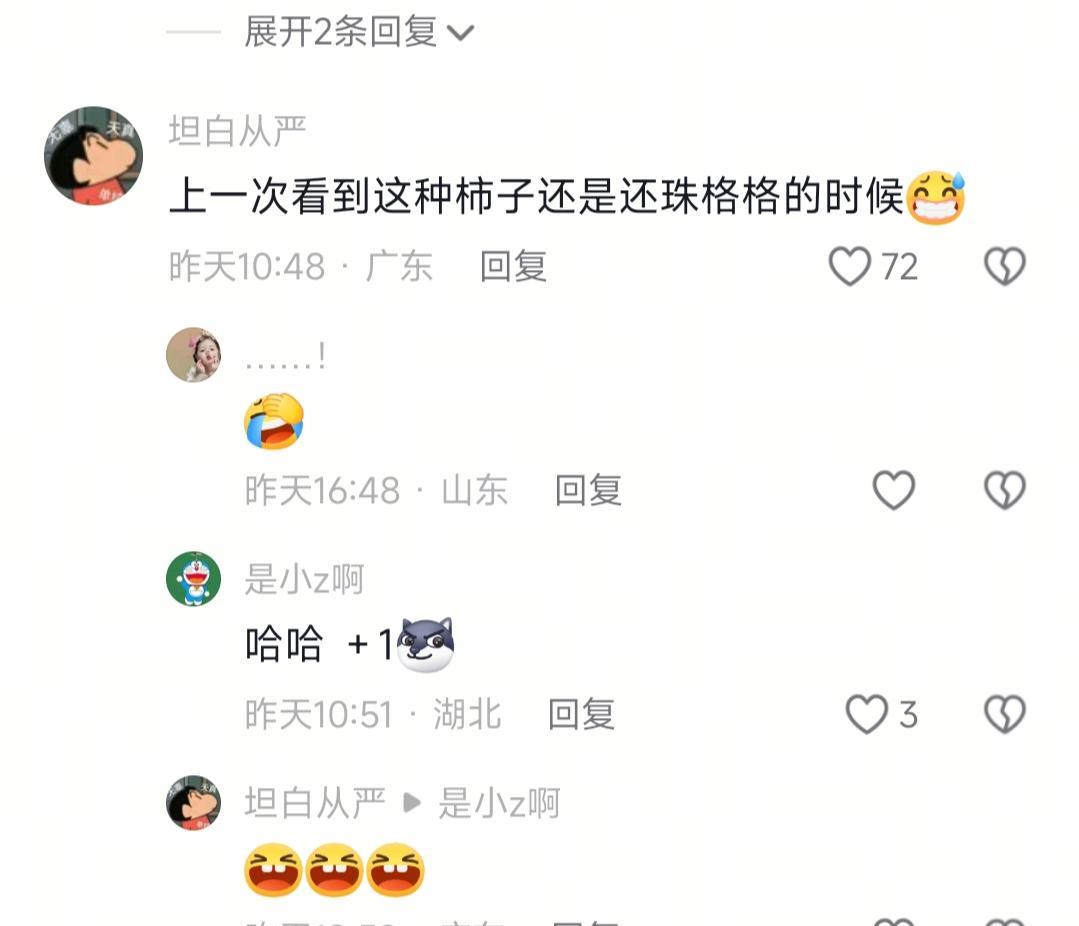The height and width of the screenshot is (926, 1079).
Task: Reply to the 广东 comment via 回复
Action: tap(513, 266)
